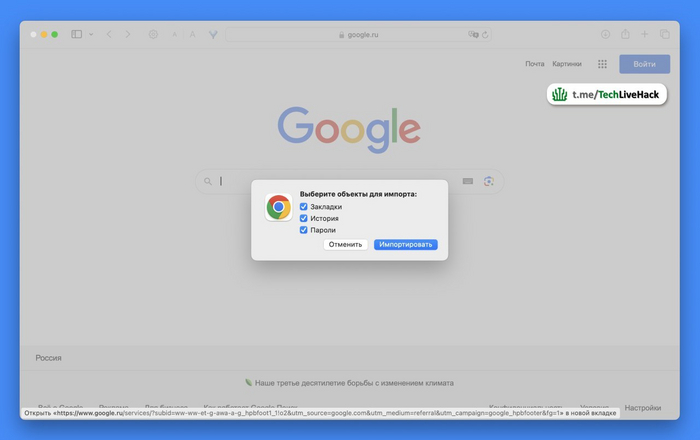700x440 pixels.
Task: Click the Отменить button
Action: 346,245
